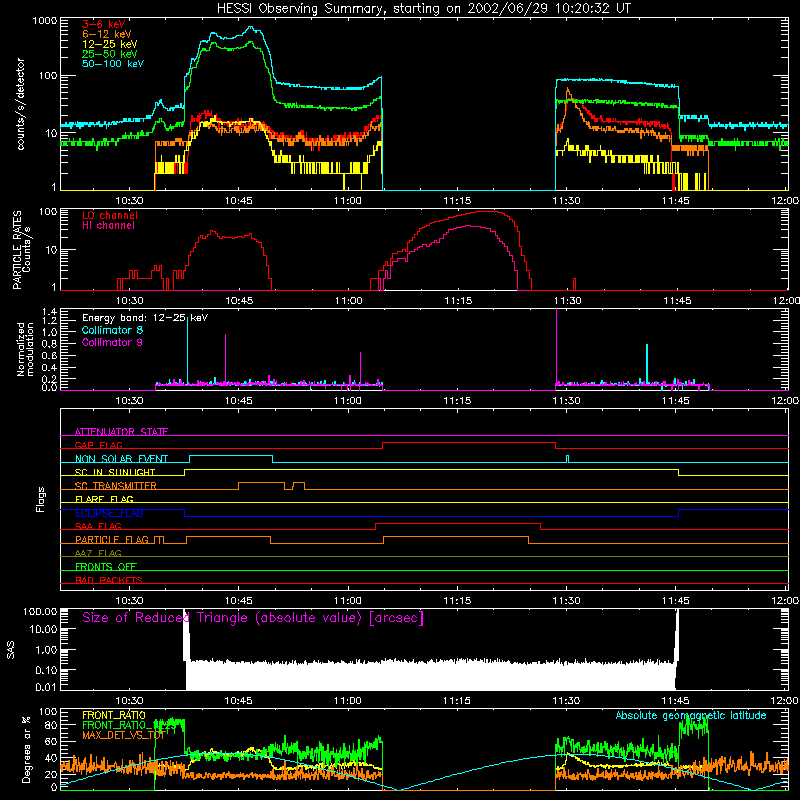
Task: Click the Absolute geomagnetic latitude legend text
Action: 691,715
